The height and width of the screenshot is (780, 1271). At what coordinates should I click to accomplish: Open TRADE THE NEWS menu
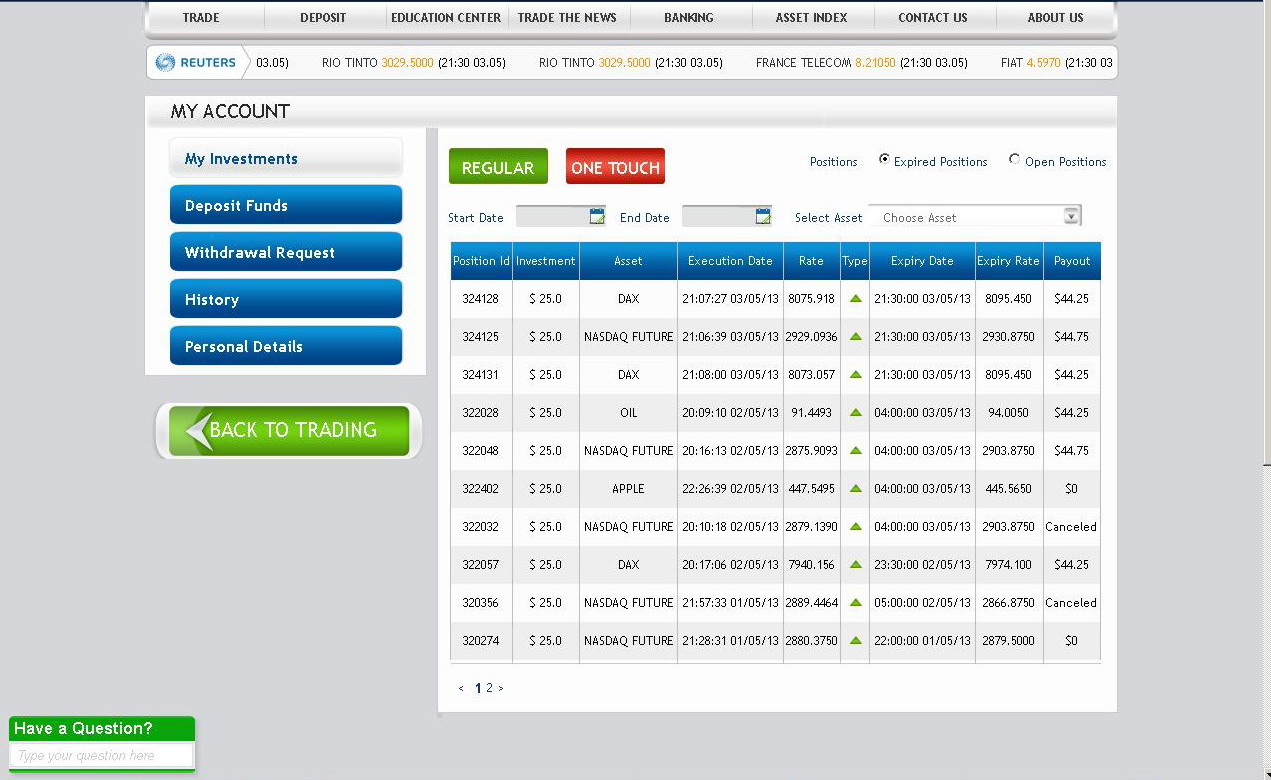coord(567,17)
